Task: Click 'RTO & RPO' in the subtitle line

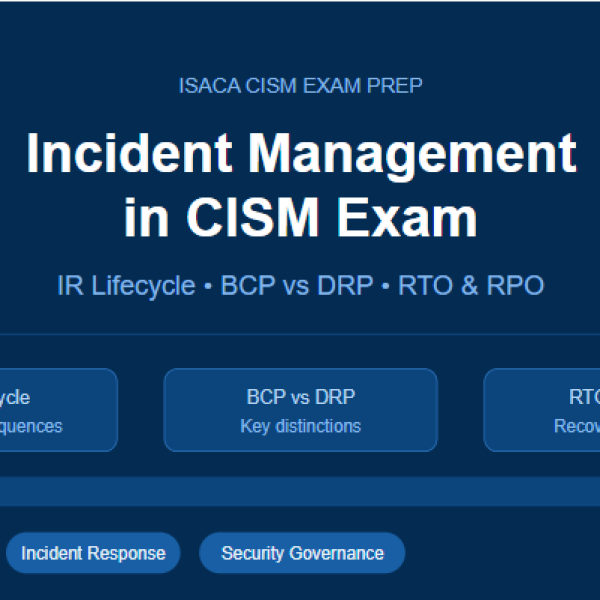Action: coord(471,286)
